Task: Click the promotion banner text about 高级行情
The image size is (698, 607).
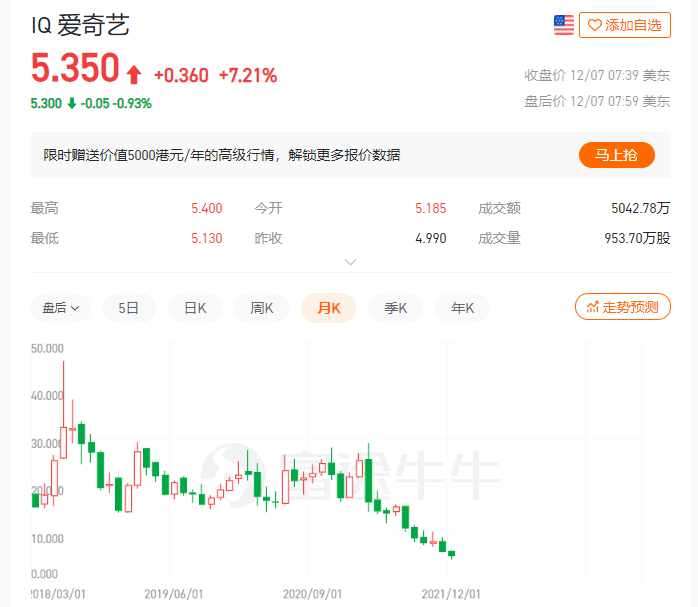Action: [x=222, y=155]
